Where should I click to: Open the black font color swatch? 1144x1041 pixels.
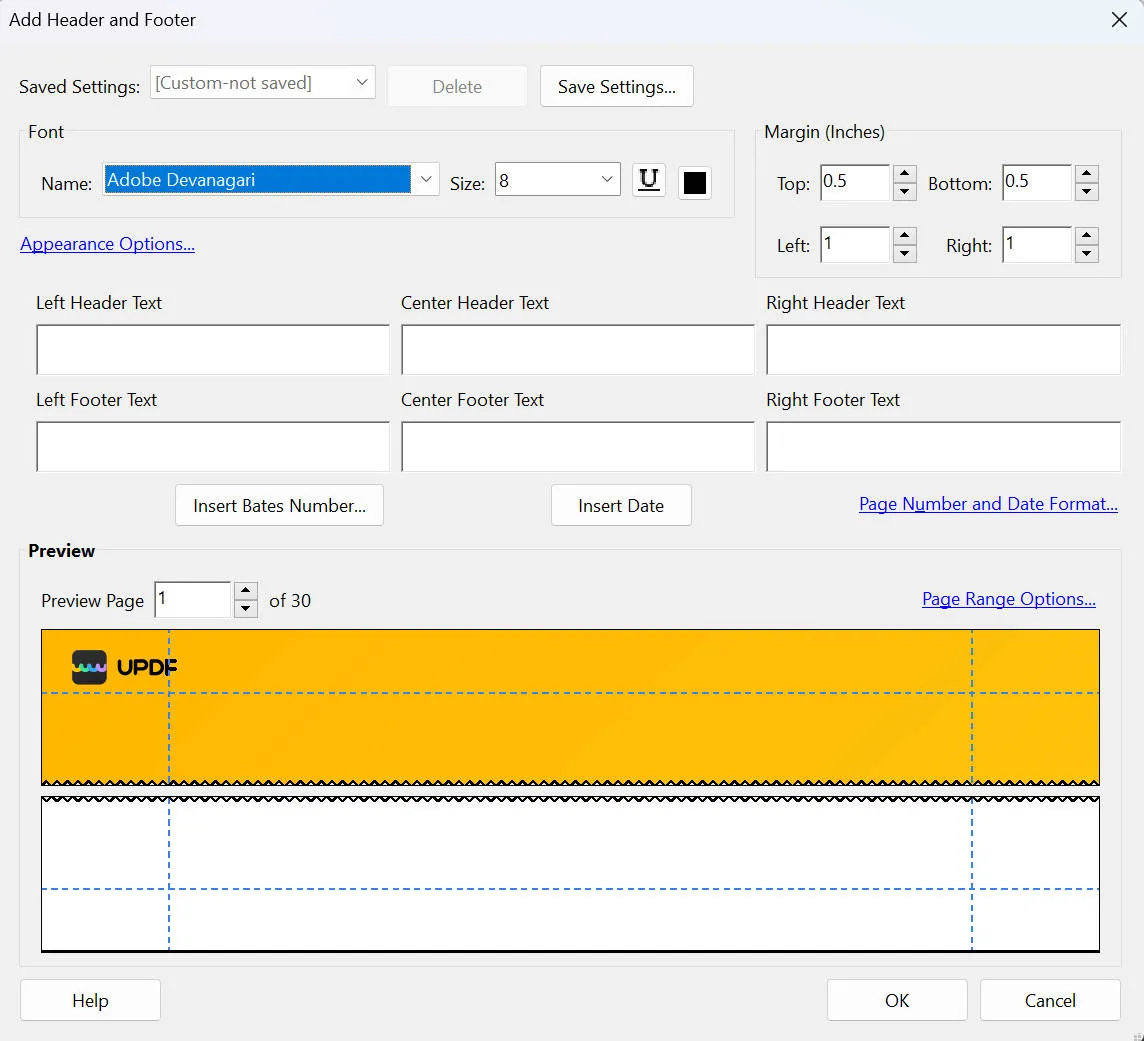[694, 183]
